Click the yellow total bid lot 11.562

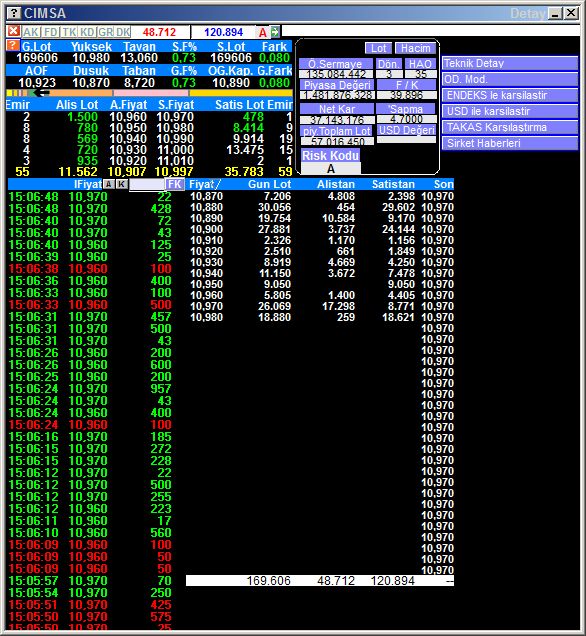coord(77,172)
